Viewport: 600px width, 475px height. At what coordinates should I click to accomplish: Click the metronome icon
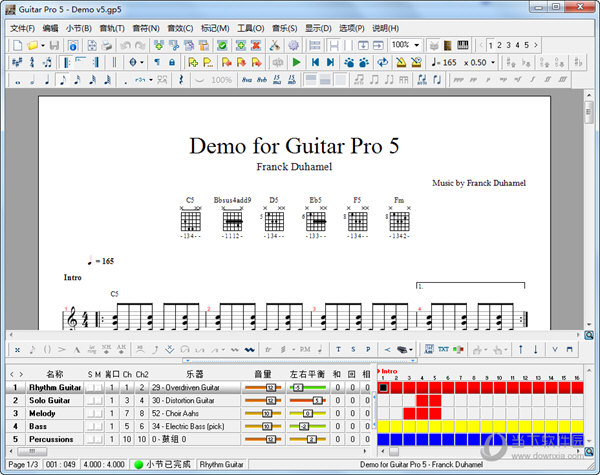(401, 62)
